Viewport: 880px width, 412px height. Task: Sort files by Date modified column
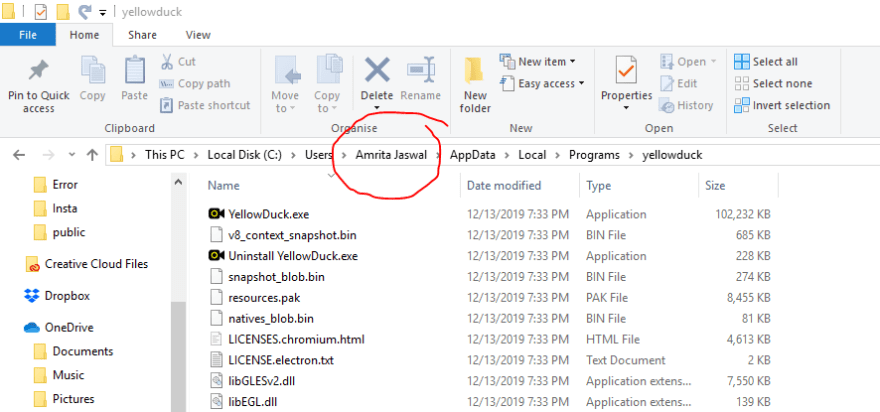click(504, 185)
